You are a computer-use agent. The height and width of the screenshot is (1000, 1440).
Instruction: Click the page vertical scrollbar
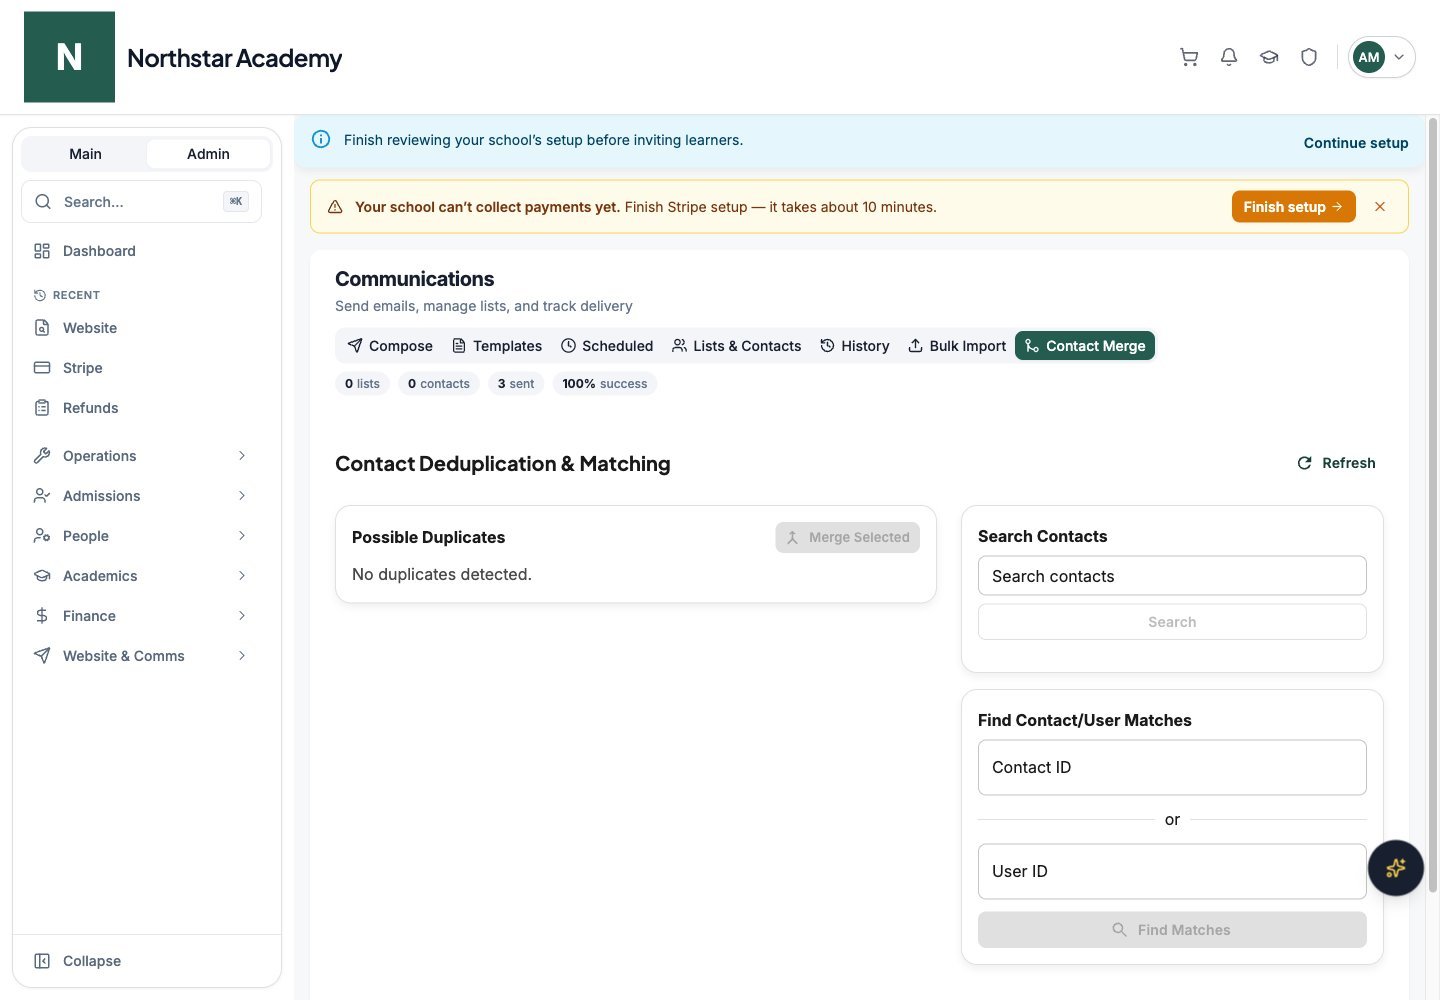(x=1433, y=505)
